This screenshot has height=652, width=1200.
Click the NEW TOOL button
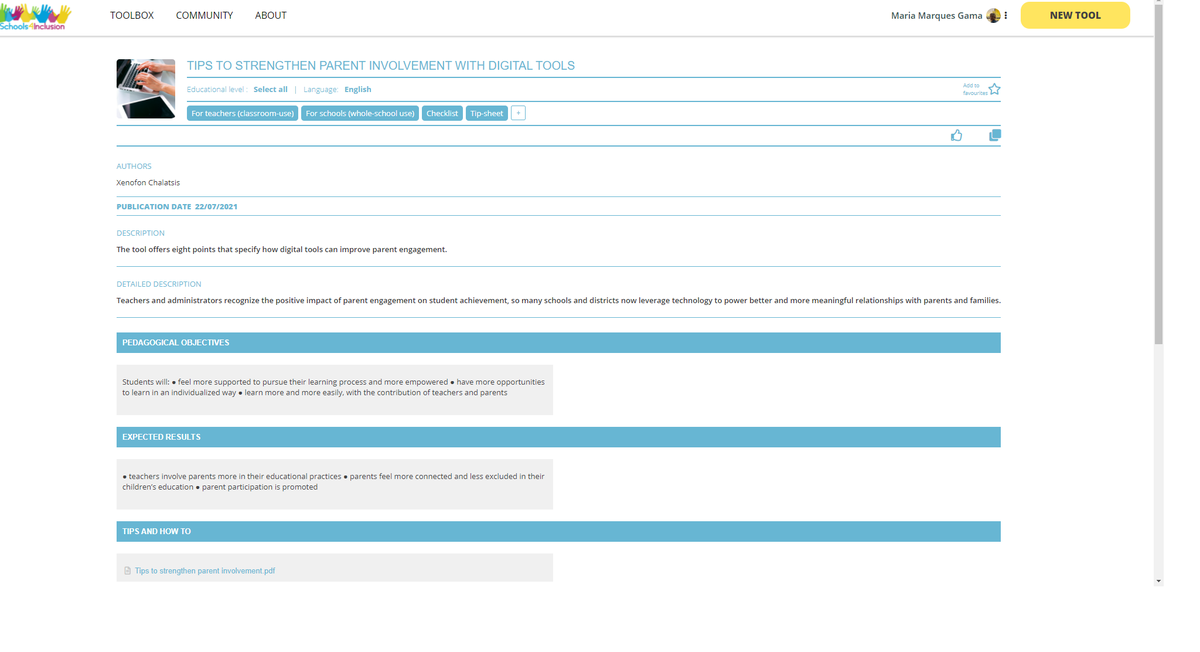[1075, 15]
